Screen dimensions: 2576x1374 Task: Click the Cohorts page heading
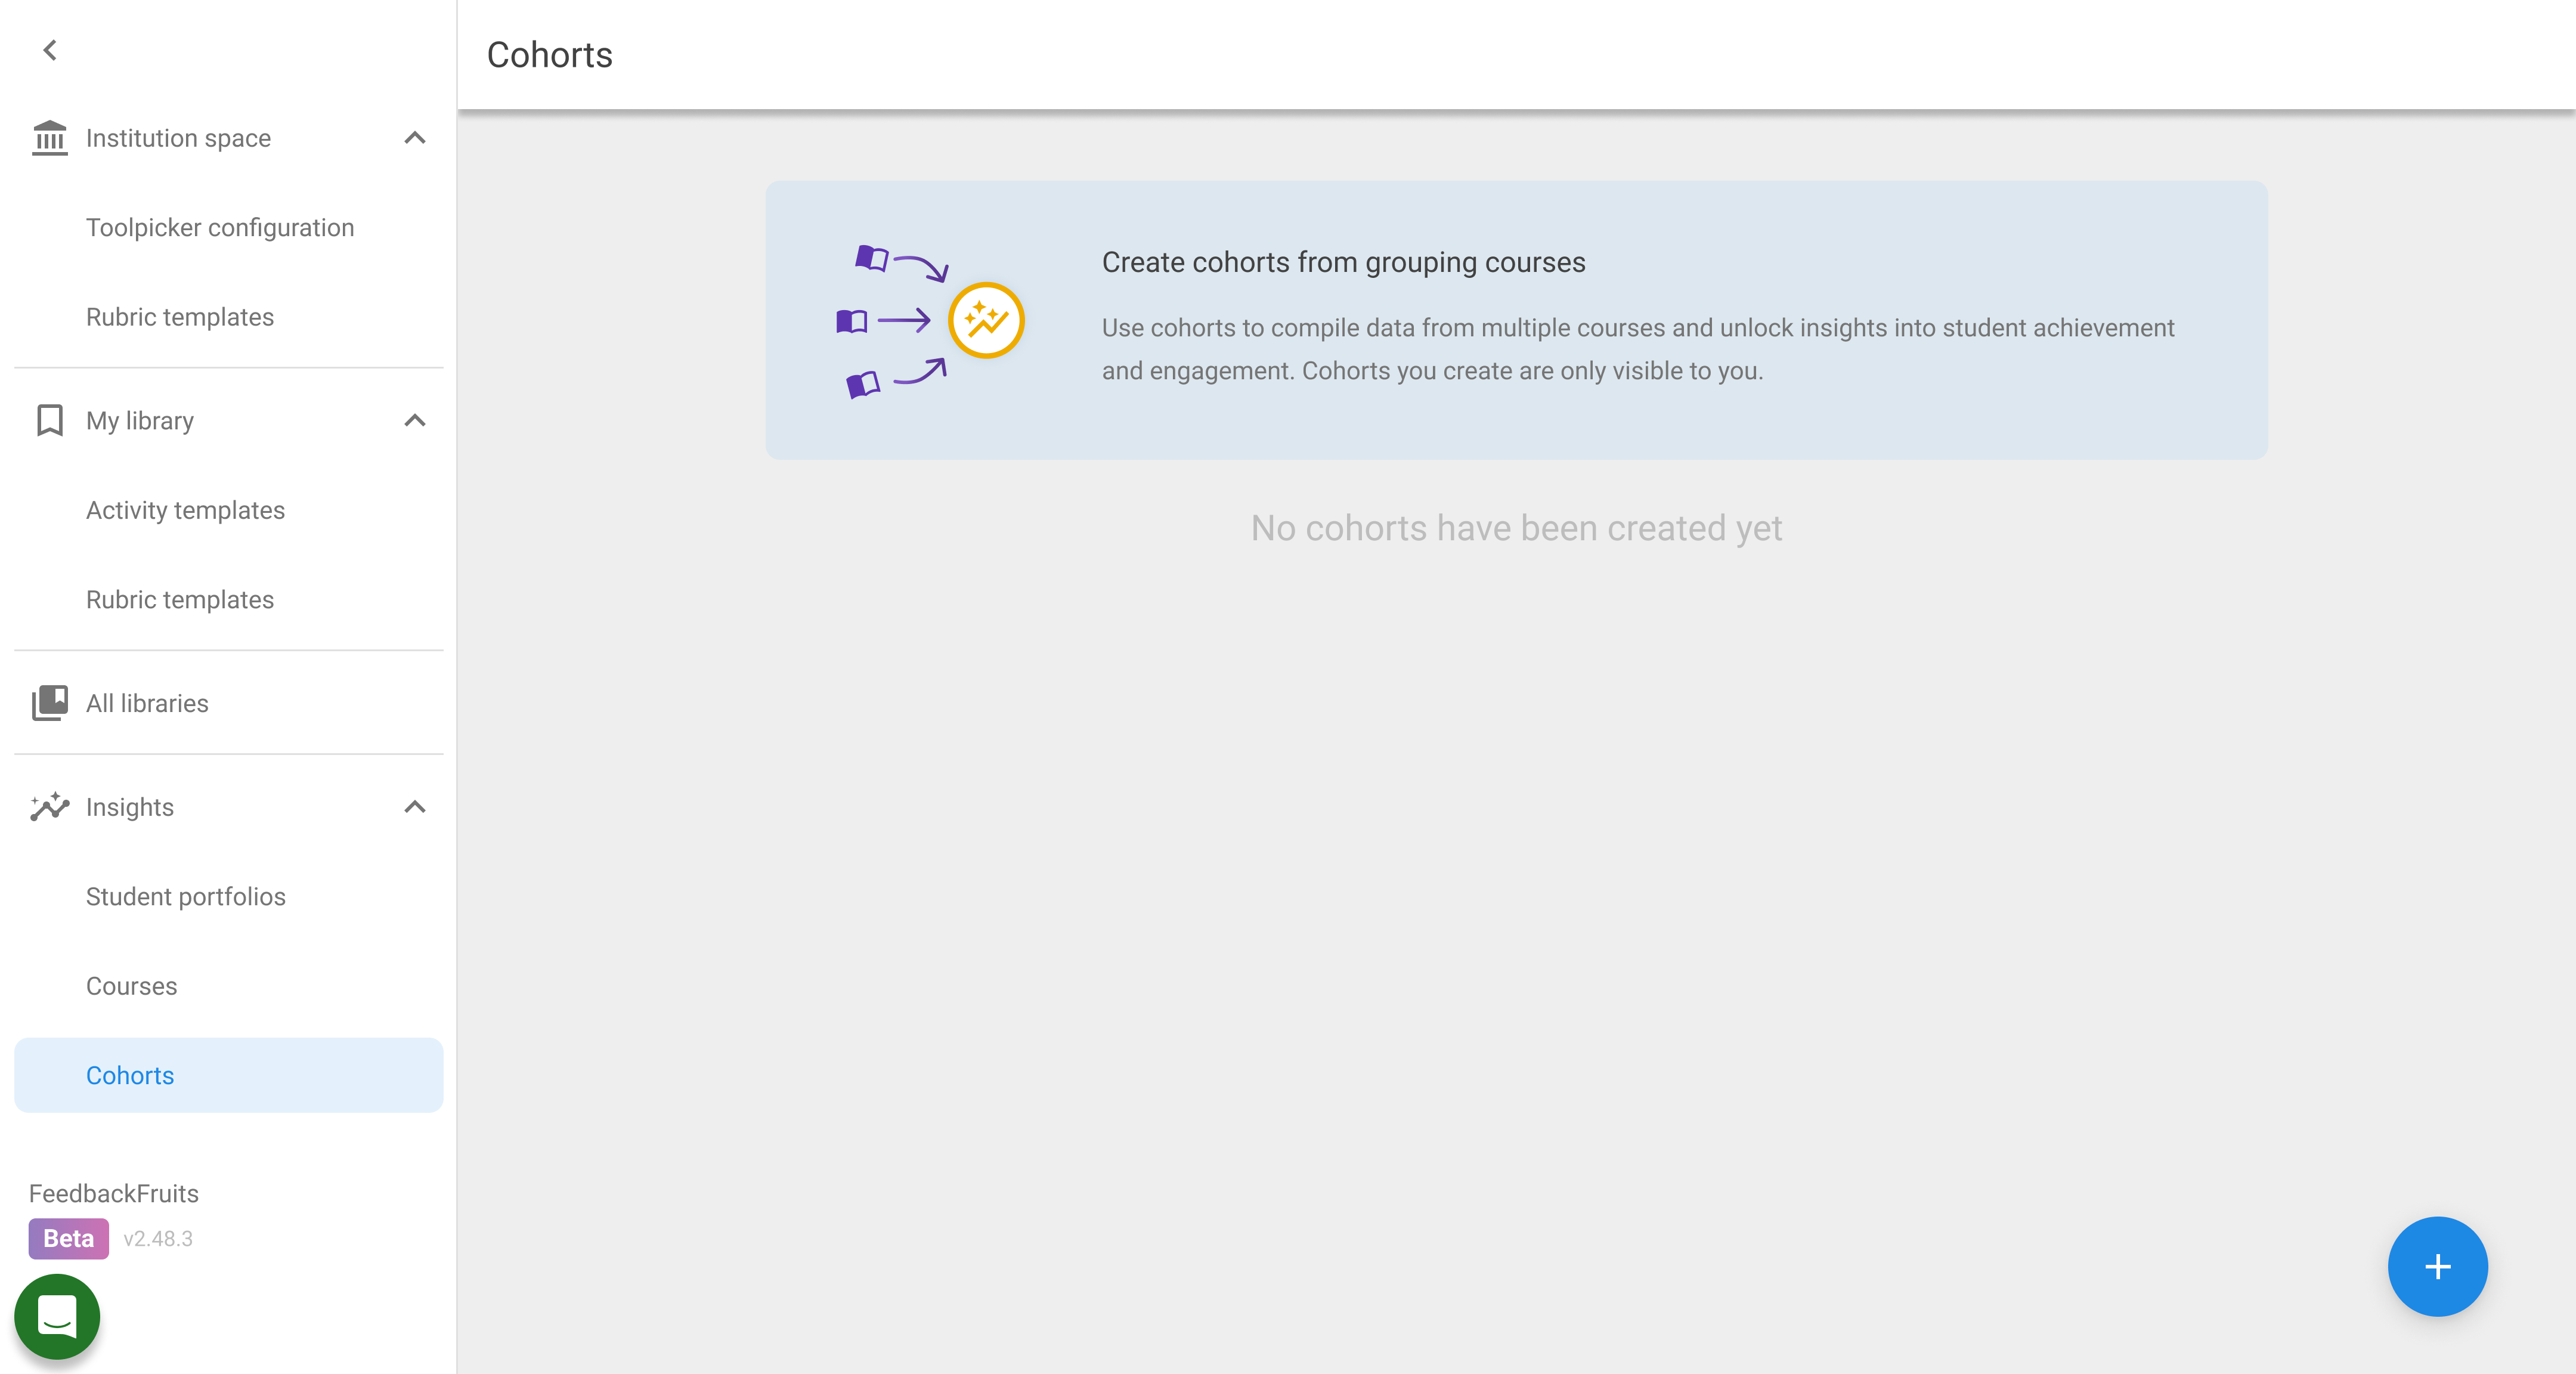550,55
